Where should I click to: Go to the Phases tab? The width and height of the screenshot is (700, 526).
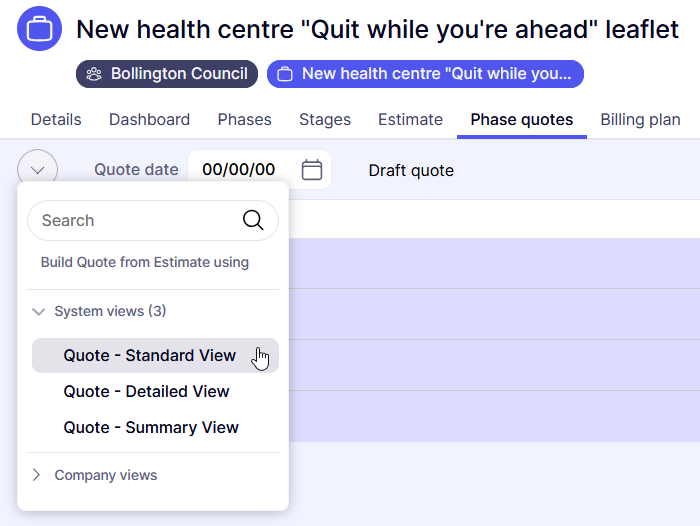coord(244,120)
